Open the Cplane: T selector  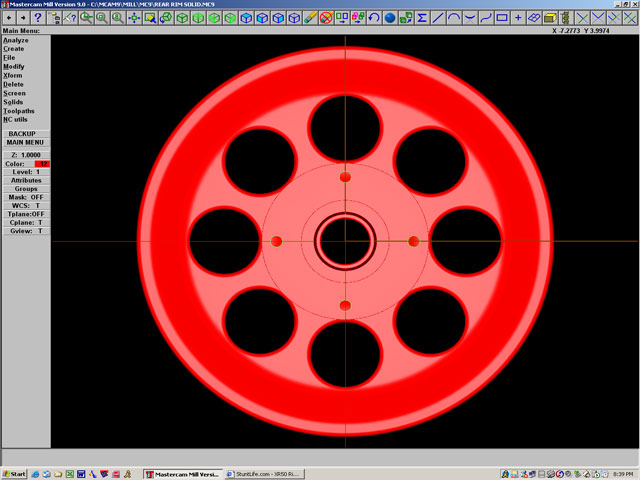26,222
